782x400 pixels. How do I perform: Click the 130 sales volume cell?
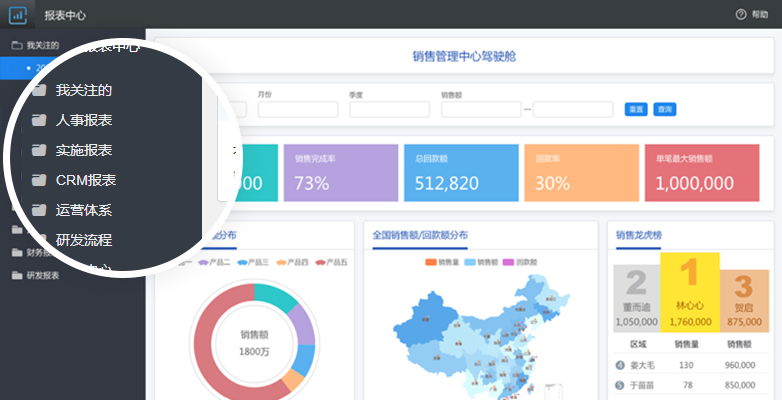click(x=686, y=365)
